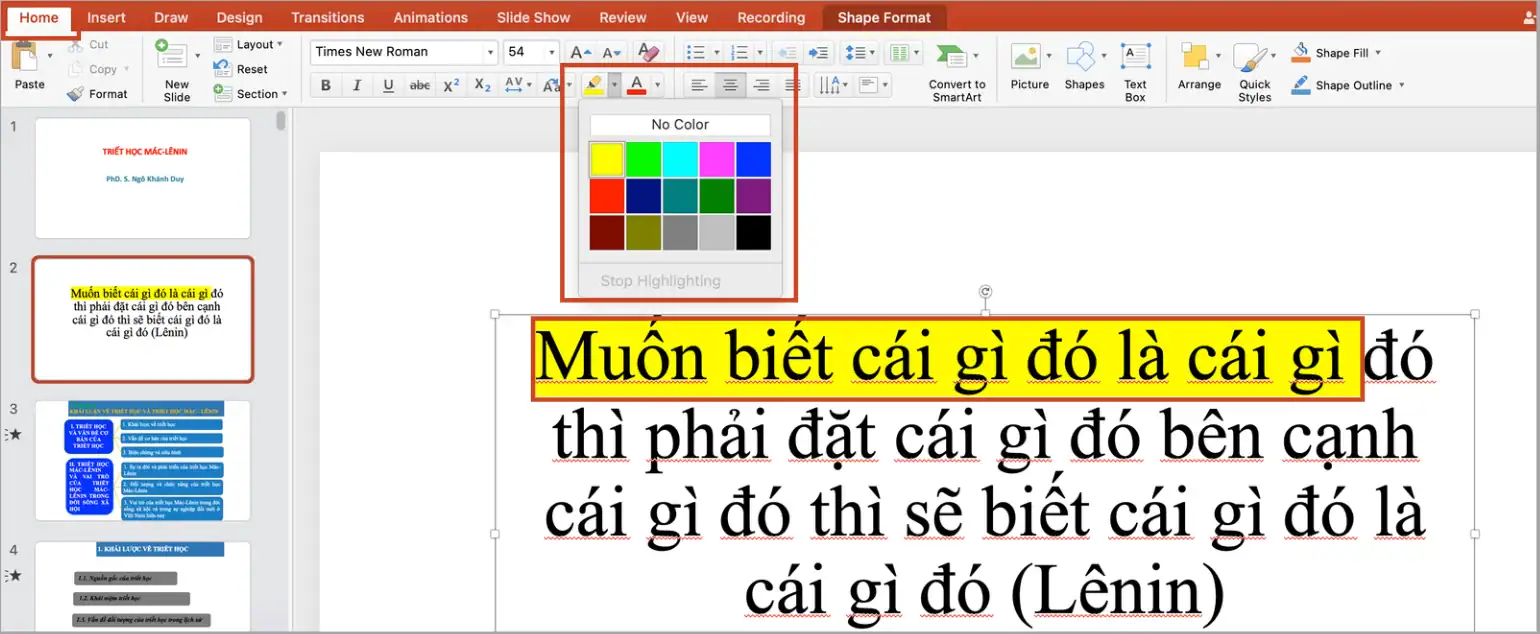The image size is (1540, 634).
Task: Toggle italic formatting
Action: (x=357, y=85)
